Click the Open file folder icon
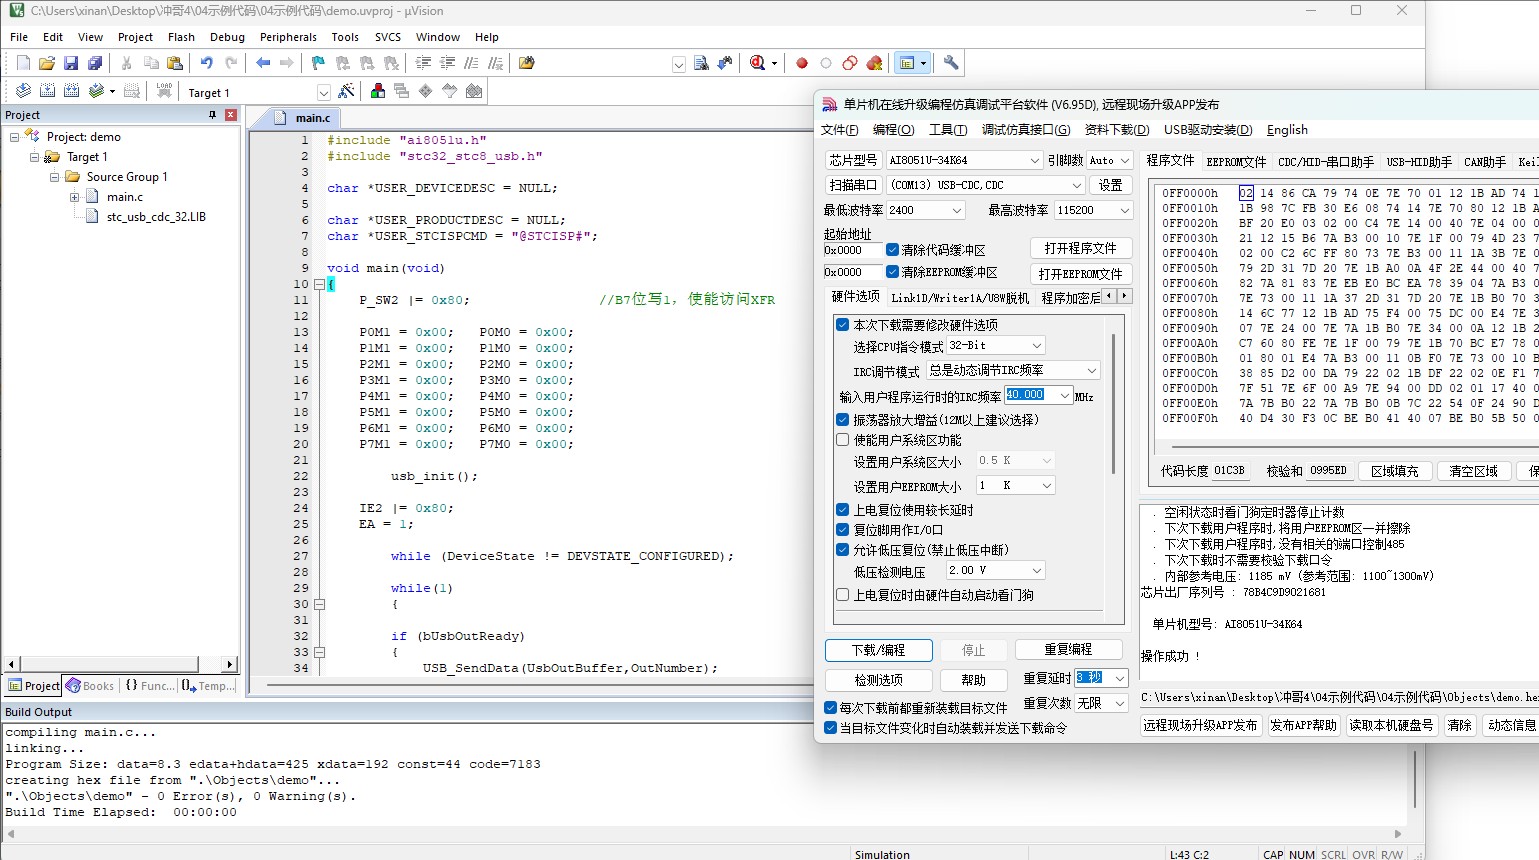1539x860 pixels. pyautogui.click(x=47, y=63)
